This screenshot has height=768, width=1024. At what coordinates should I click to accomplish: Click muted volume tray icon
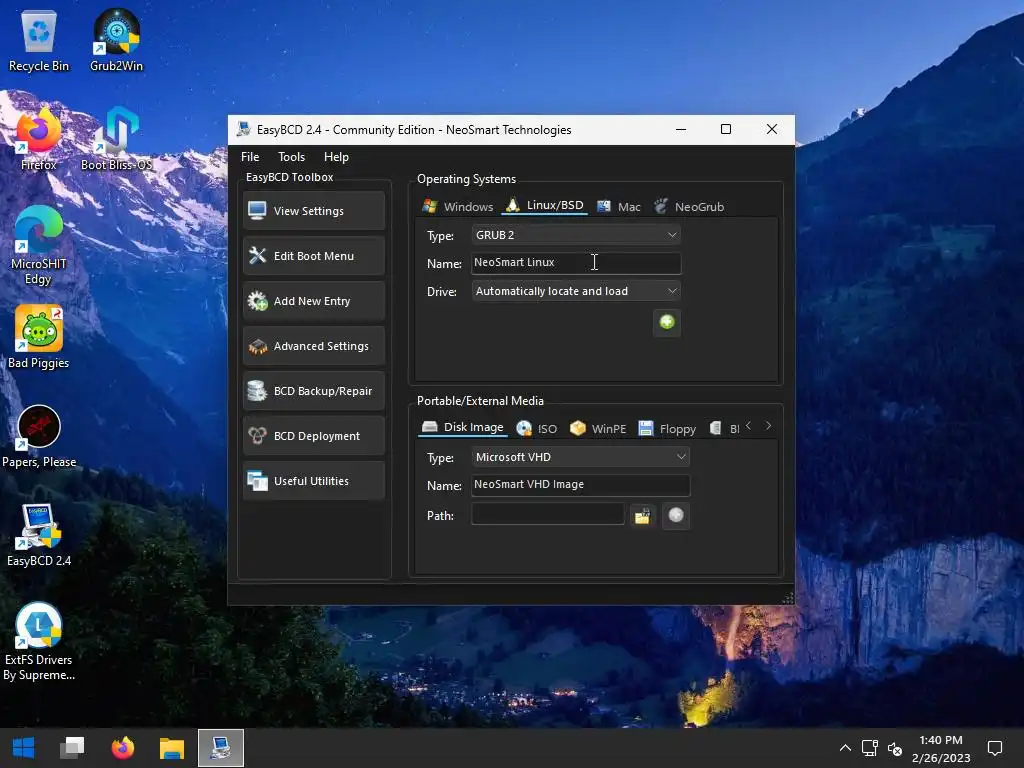(x=895, y=748)
